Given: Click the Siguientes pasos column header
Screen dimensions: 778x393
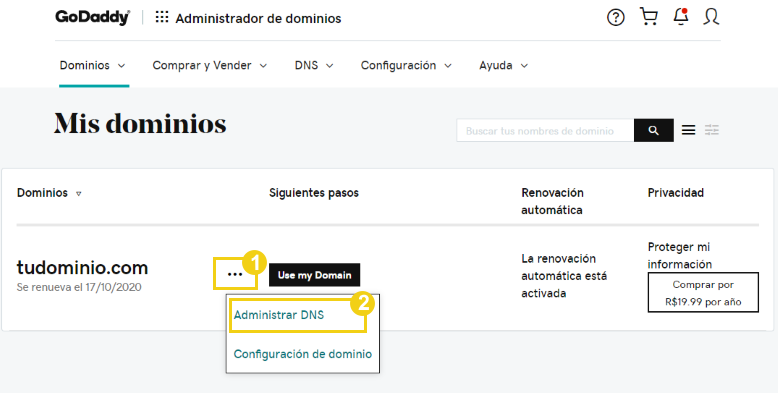Looking at the screenshot, I should point(314,193).
